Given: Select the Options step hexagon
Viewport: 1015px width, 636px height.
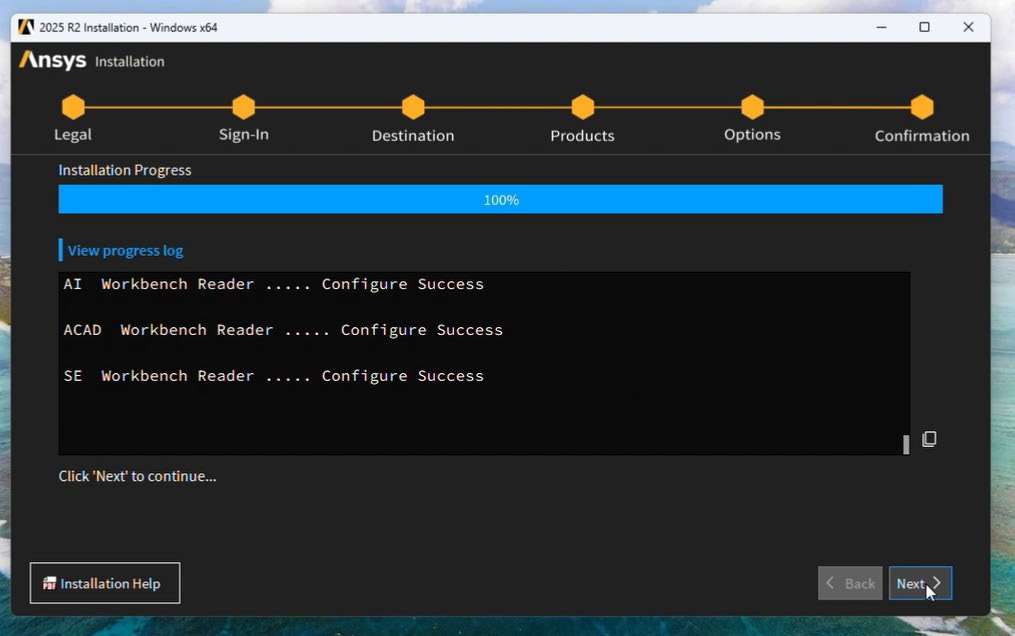Looking at the screenshot, I should [752, 107].
